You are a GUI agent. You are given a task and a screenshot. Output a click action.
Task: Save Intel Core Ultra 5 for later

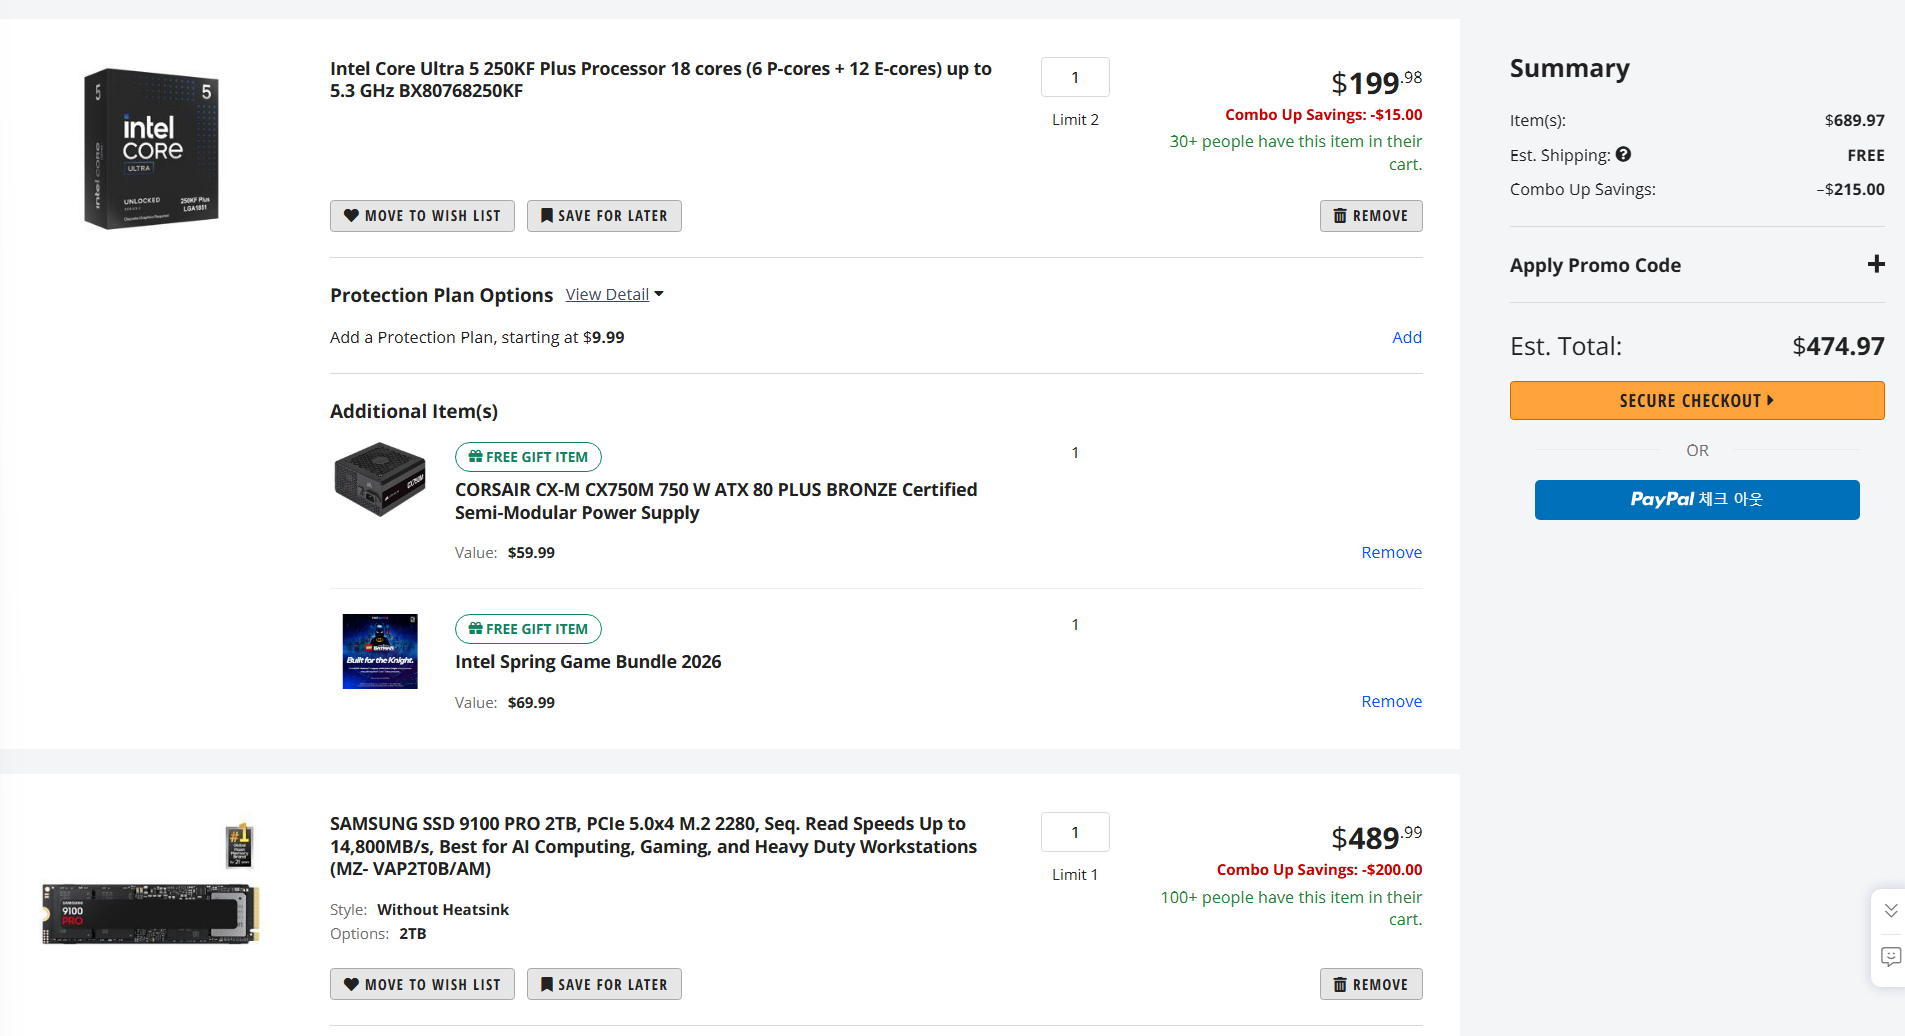(x=604, y=216)
